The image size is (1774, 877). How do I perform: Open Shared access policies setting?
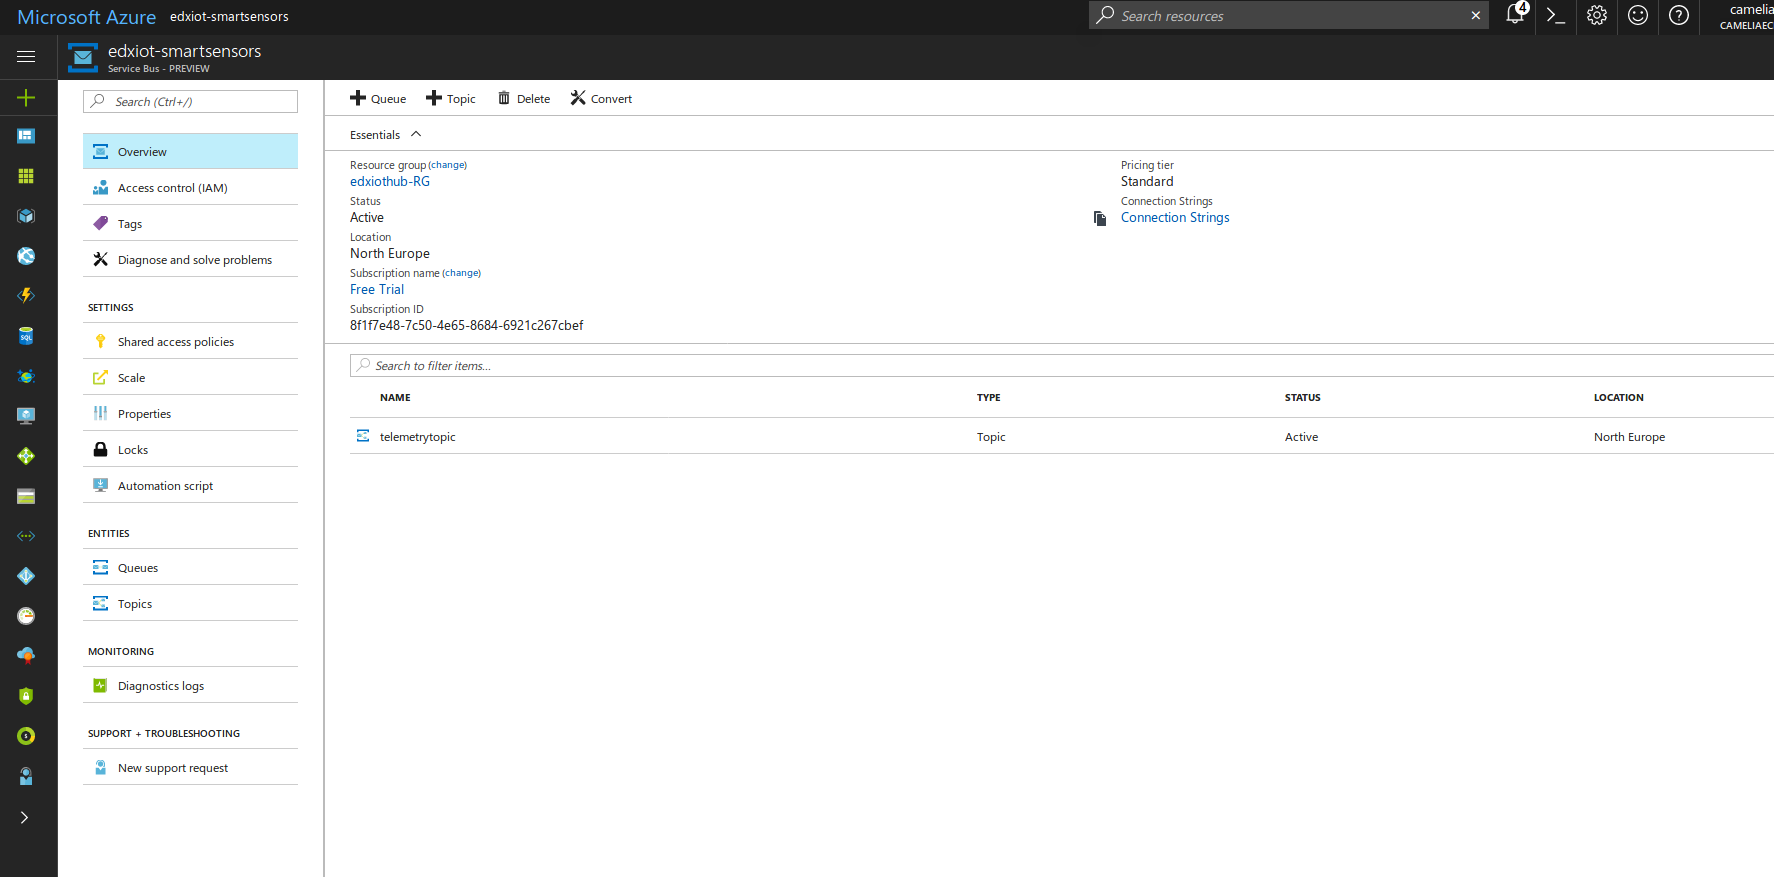(190, 341)
